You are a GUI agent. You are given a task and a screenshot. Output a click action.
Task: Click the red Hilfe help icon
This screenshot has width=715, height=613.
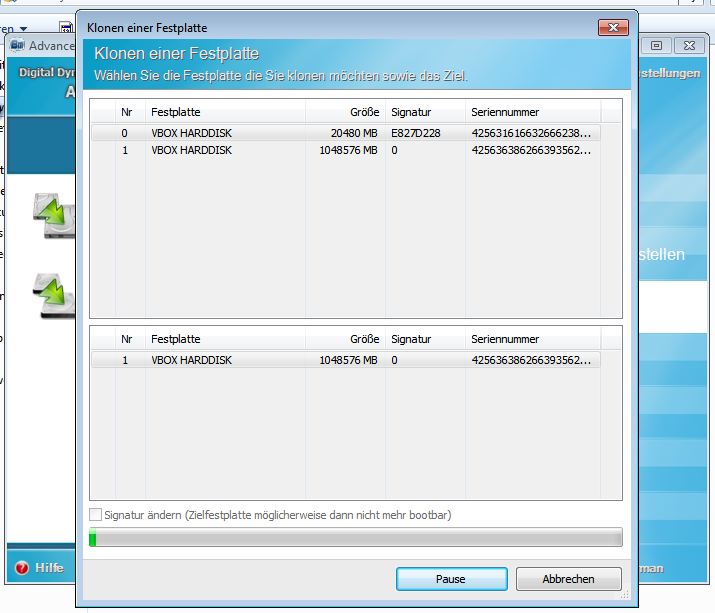(21, 568)
